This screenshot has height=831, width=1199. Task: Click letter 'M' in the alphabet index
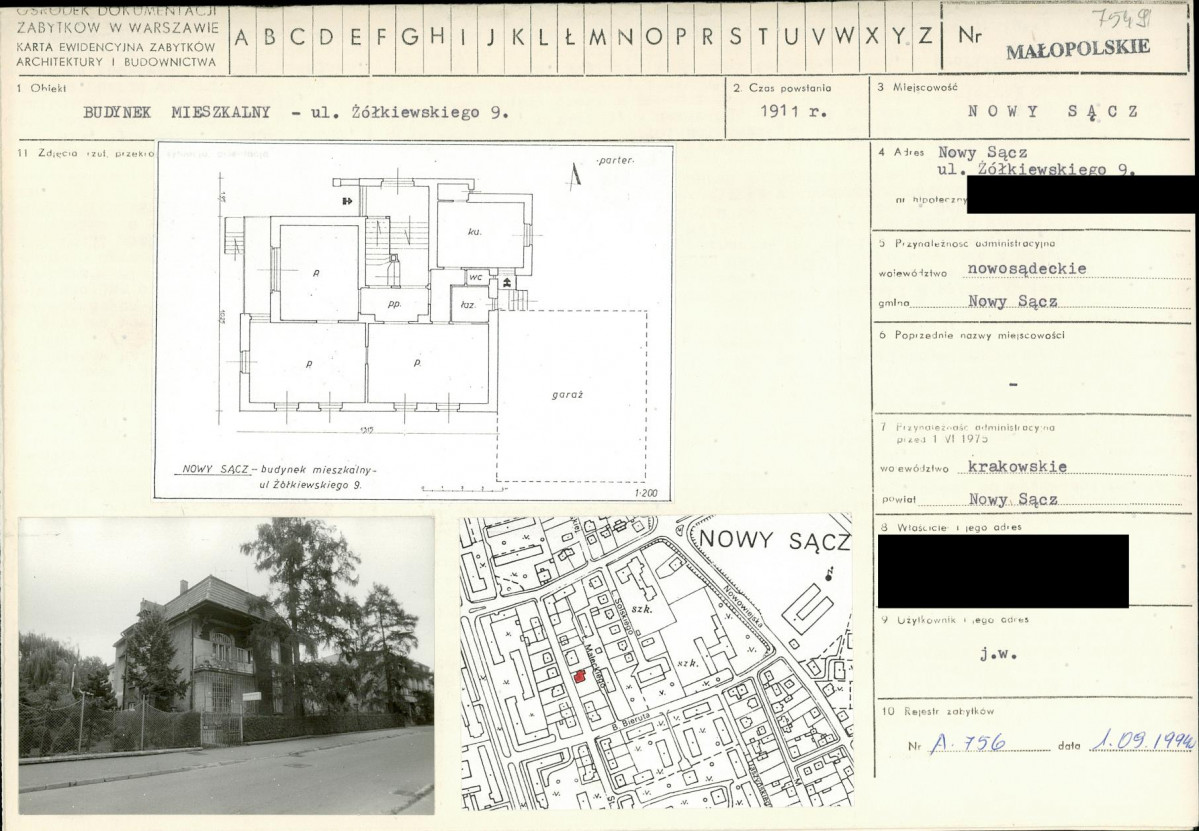597,37
